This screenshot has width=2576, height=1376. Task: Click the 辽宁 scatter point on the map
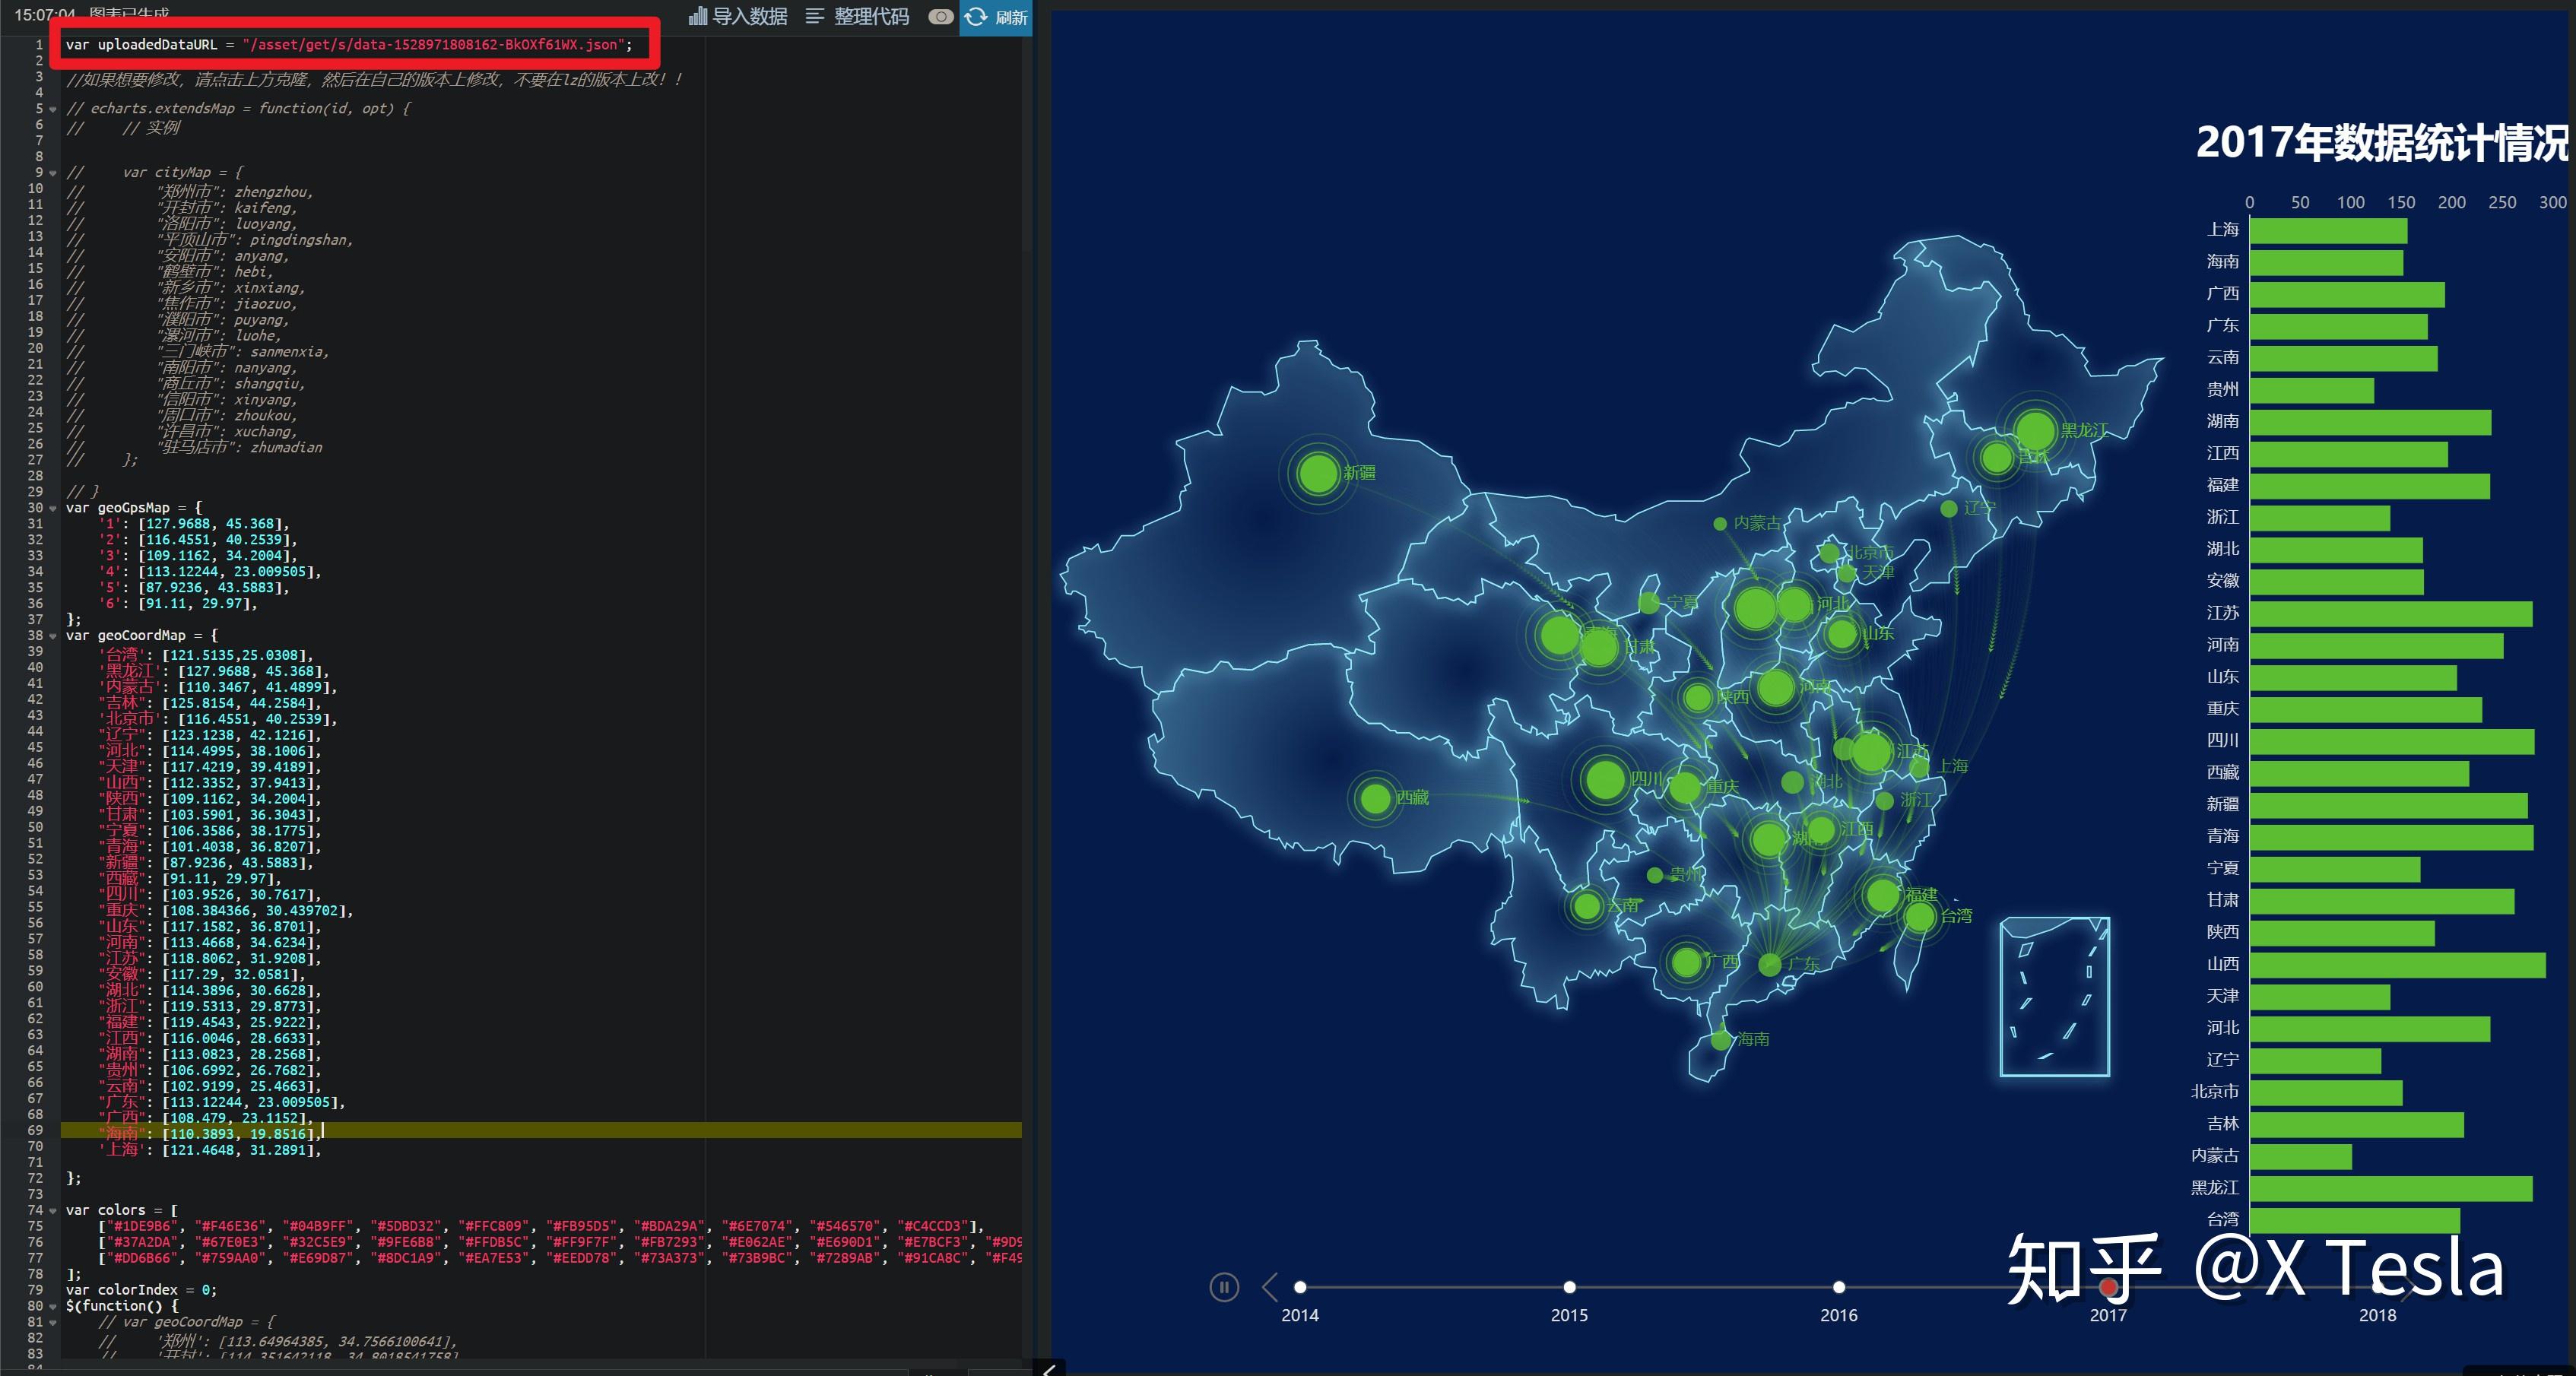[x=1949, y=509]
